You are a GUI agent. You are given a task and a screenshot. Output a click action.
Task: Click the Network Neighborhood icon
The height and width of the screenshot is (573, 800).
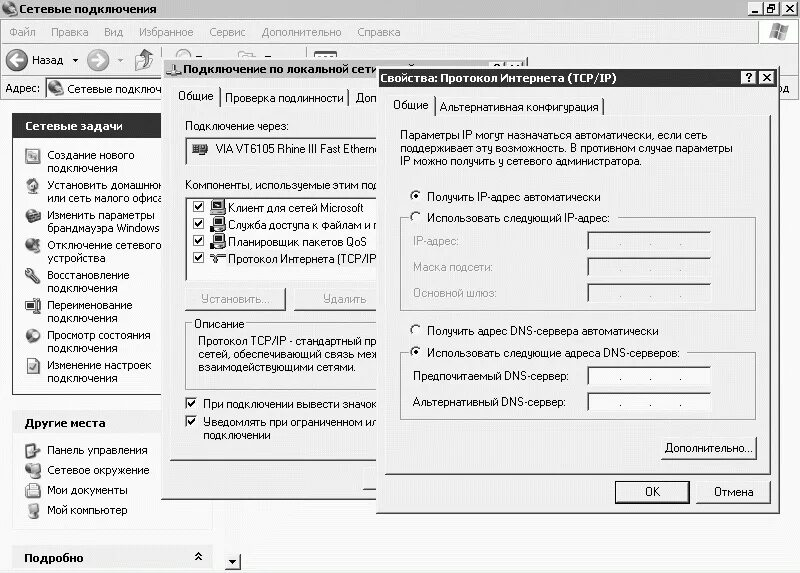coord(33,470)
